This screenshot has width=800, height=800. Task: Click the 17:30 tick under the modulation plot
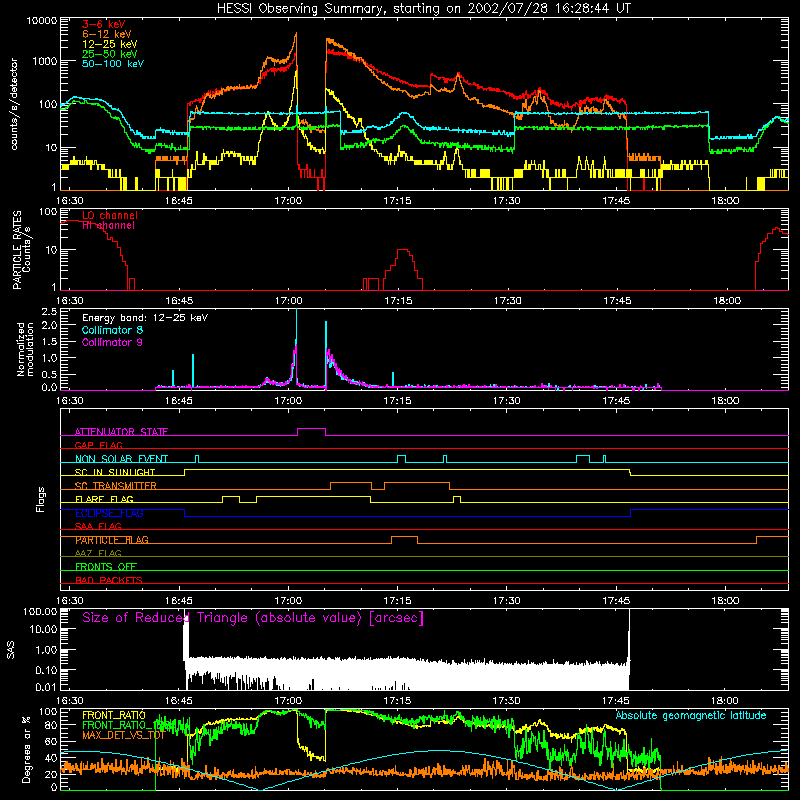(x=507, y=401)
